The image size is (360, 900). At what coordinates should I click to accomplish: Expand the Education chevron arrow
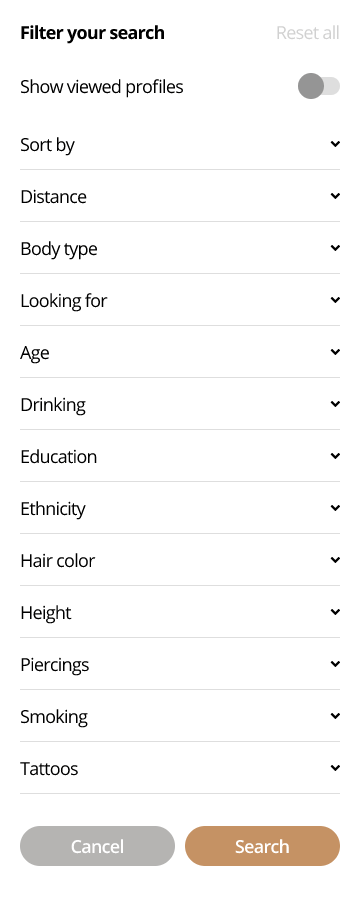[x=335, y=456]
